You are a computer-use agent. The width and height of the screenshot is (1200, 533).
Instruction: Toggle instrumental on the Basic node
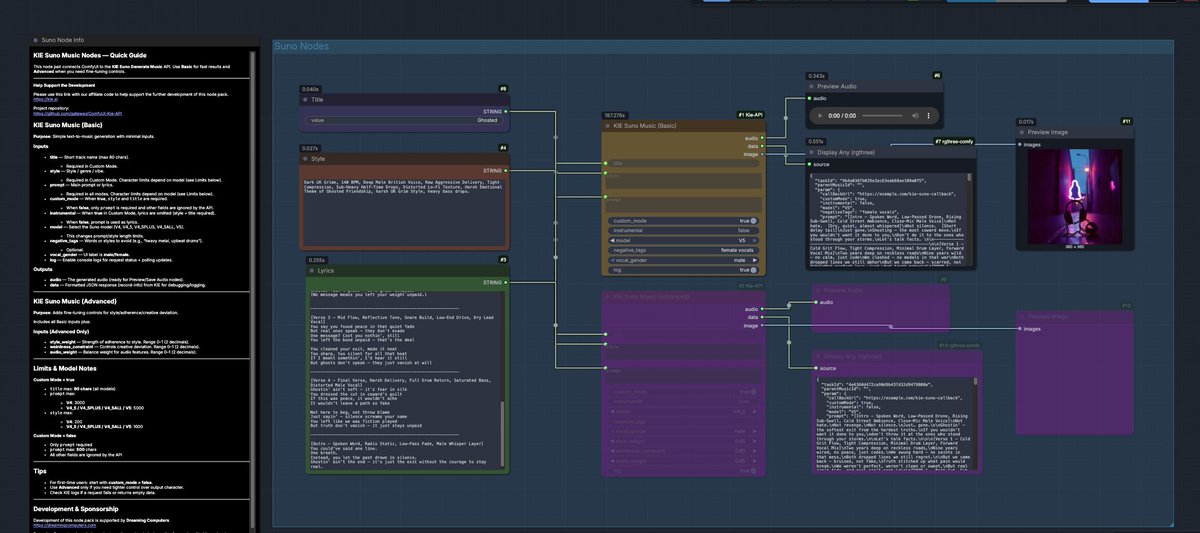[683, 230]
